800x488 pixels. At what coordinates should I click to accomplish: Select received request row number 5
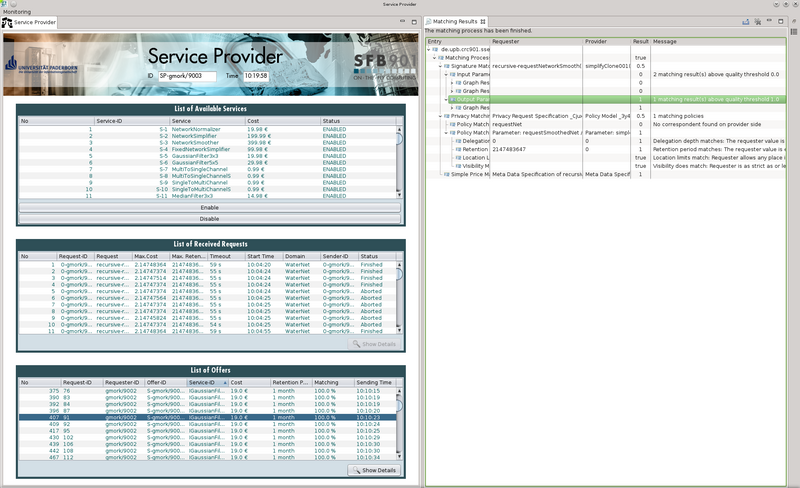pyautogui.click(x=208, y=291)
